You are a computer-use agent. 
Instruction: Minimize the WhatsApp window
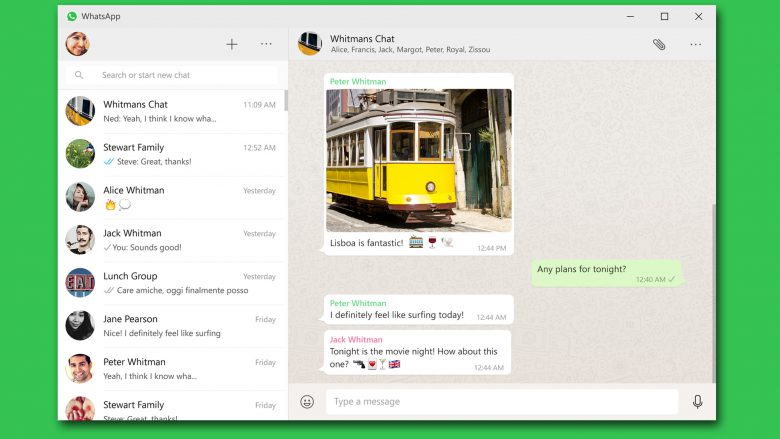pyautogui.click(x=630, y=16)
